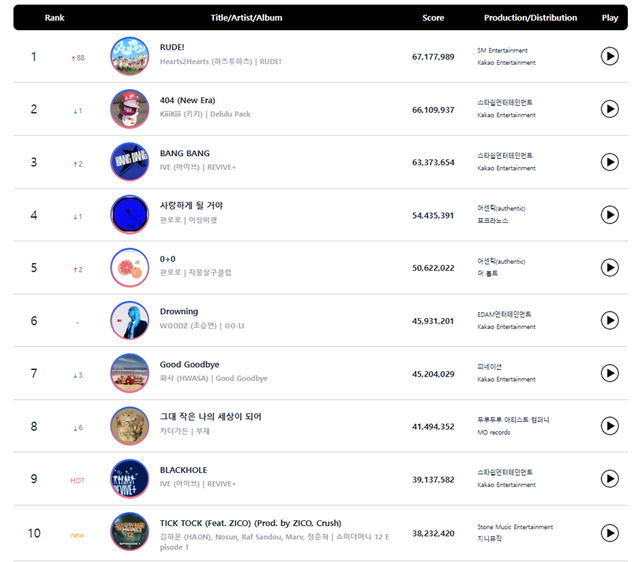Screen dimensions: 640x562
Task: Play TICK TOCK (Feat. ZICO)
Action: [609, 532]
